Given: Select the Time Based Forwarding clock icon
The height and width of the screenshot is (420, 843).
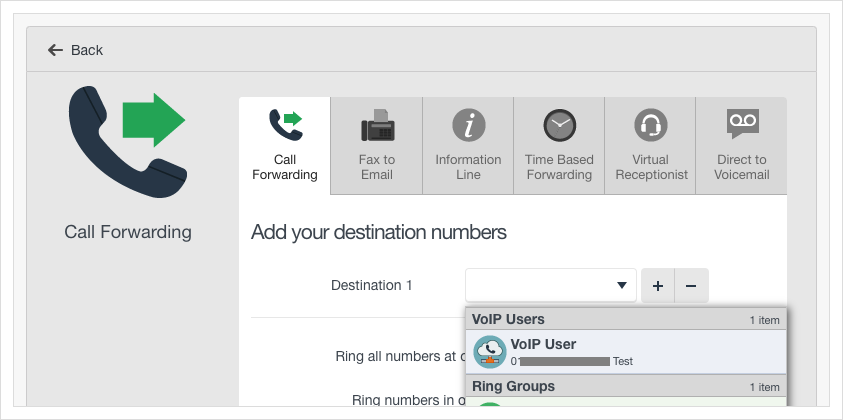Looking at the screenshot, I should tap(560, 125).
